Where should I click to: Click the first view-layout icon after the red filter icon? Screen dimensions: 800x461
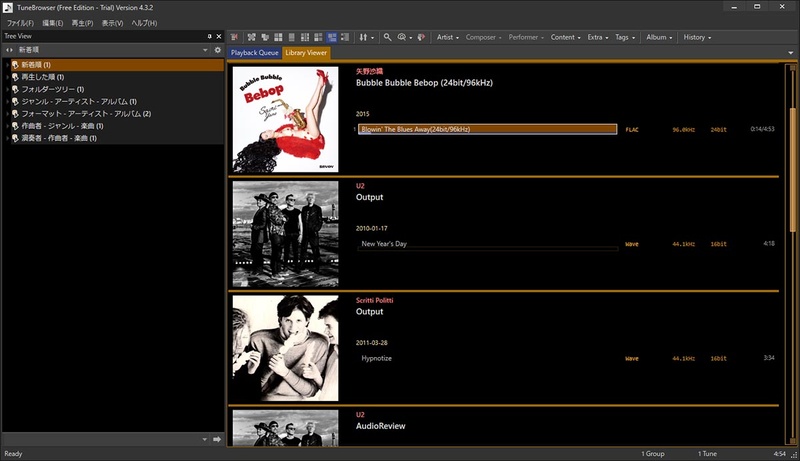pyautogui.click(x=252, y=37)
